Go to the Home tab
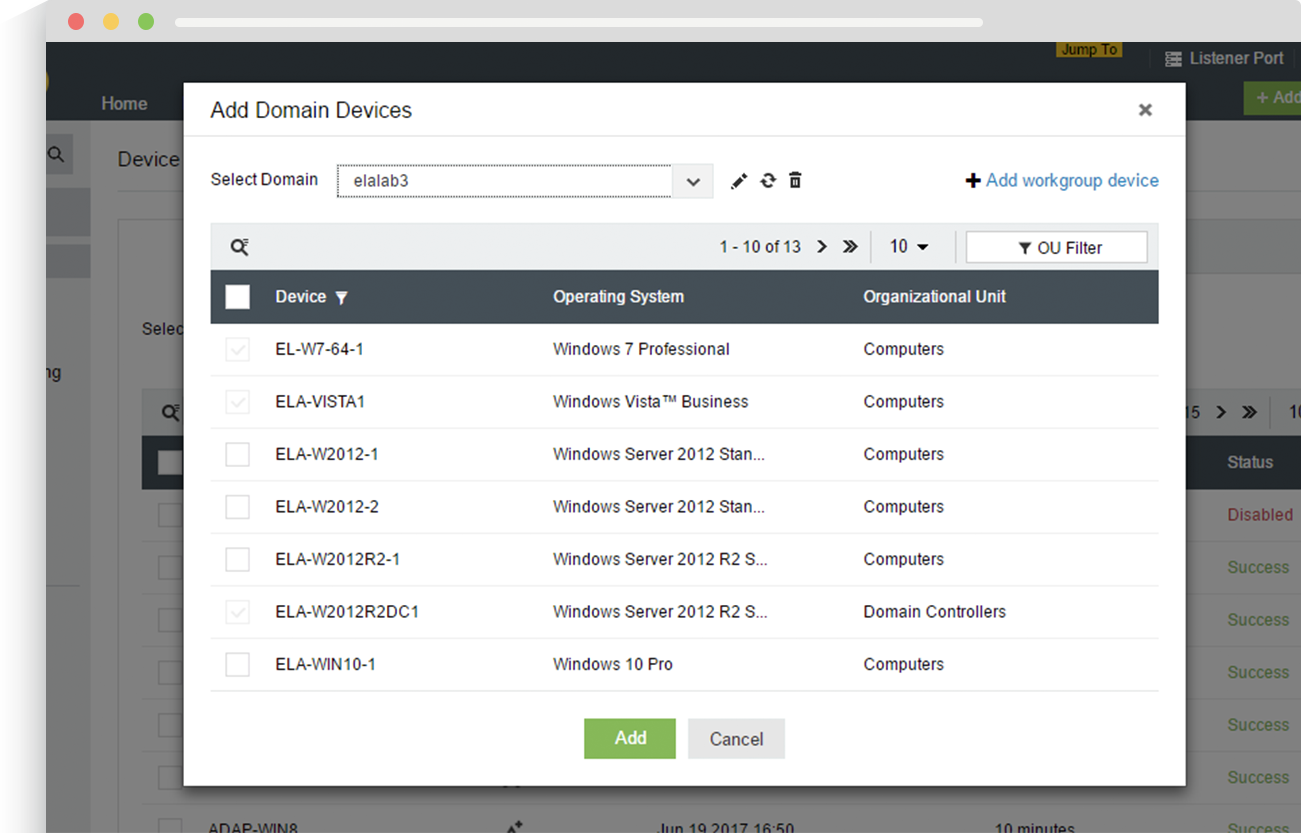The height and width of the screenshot is (833, 1301). click(124, 103)
